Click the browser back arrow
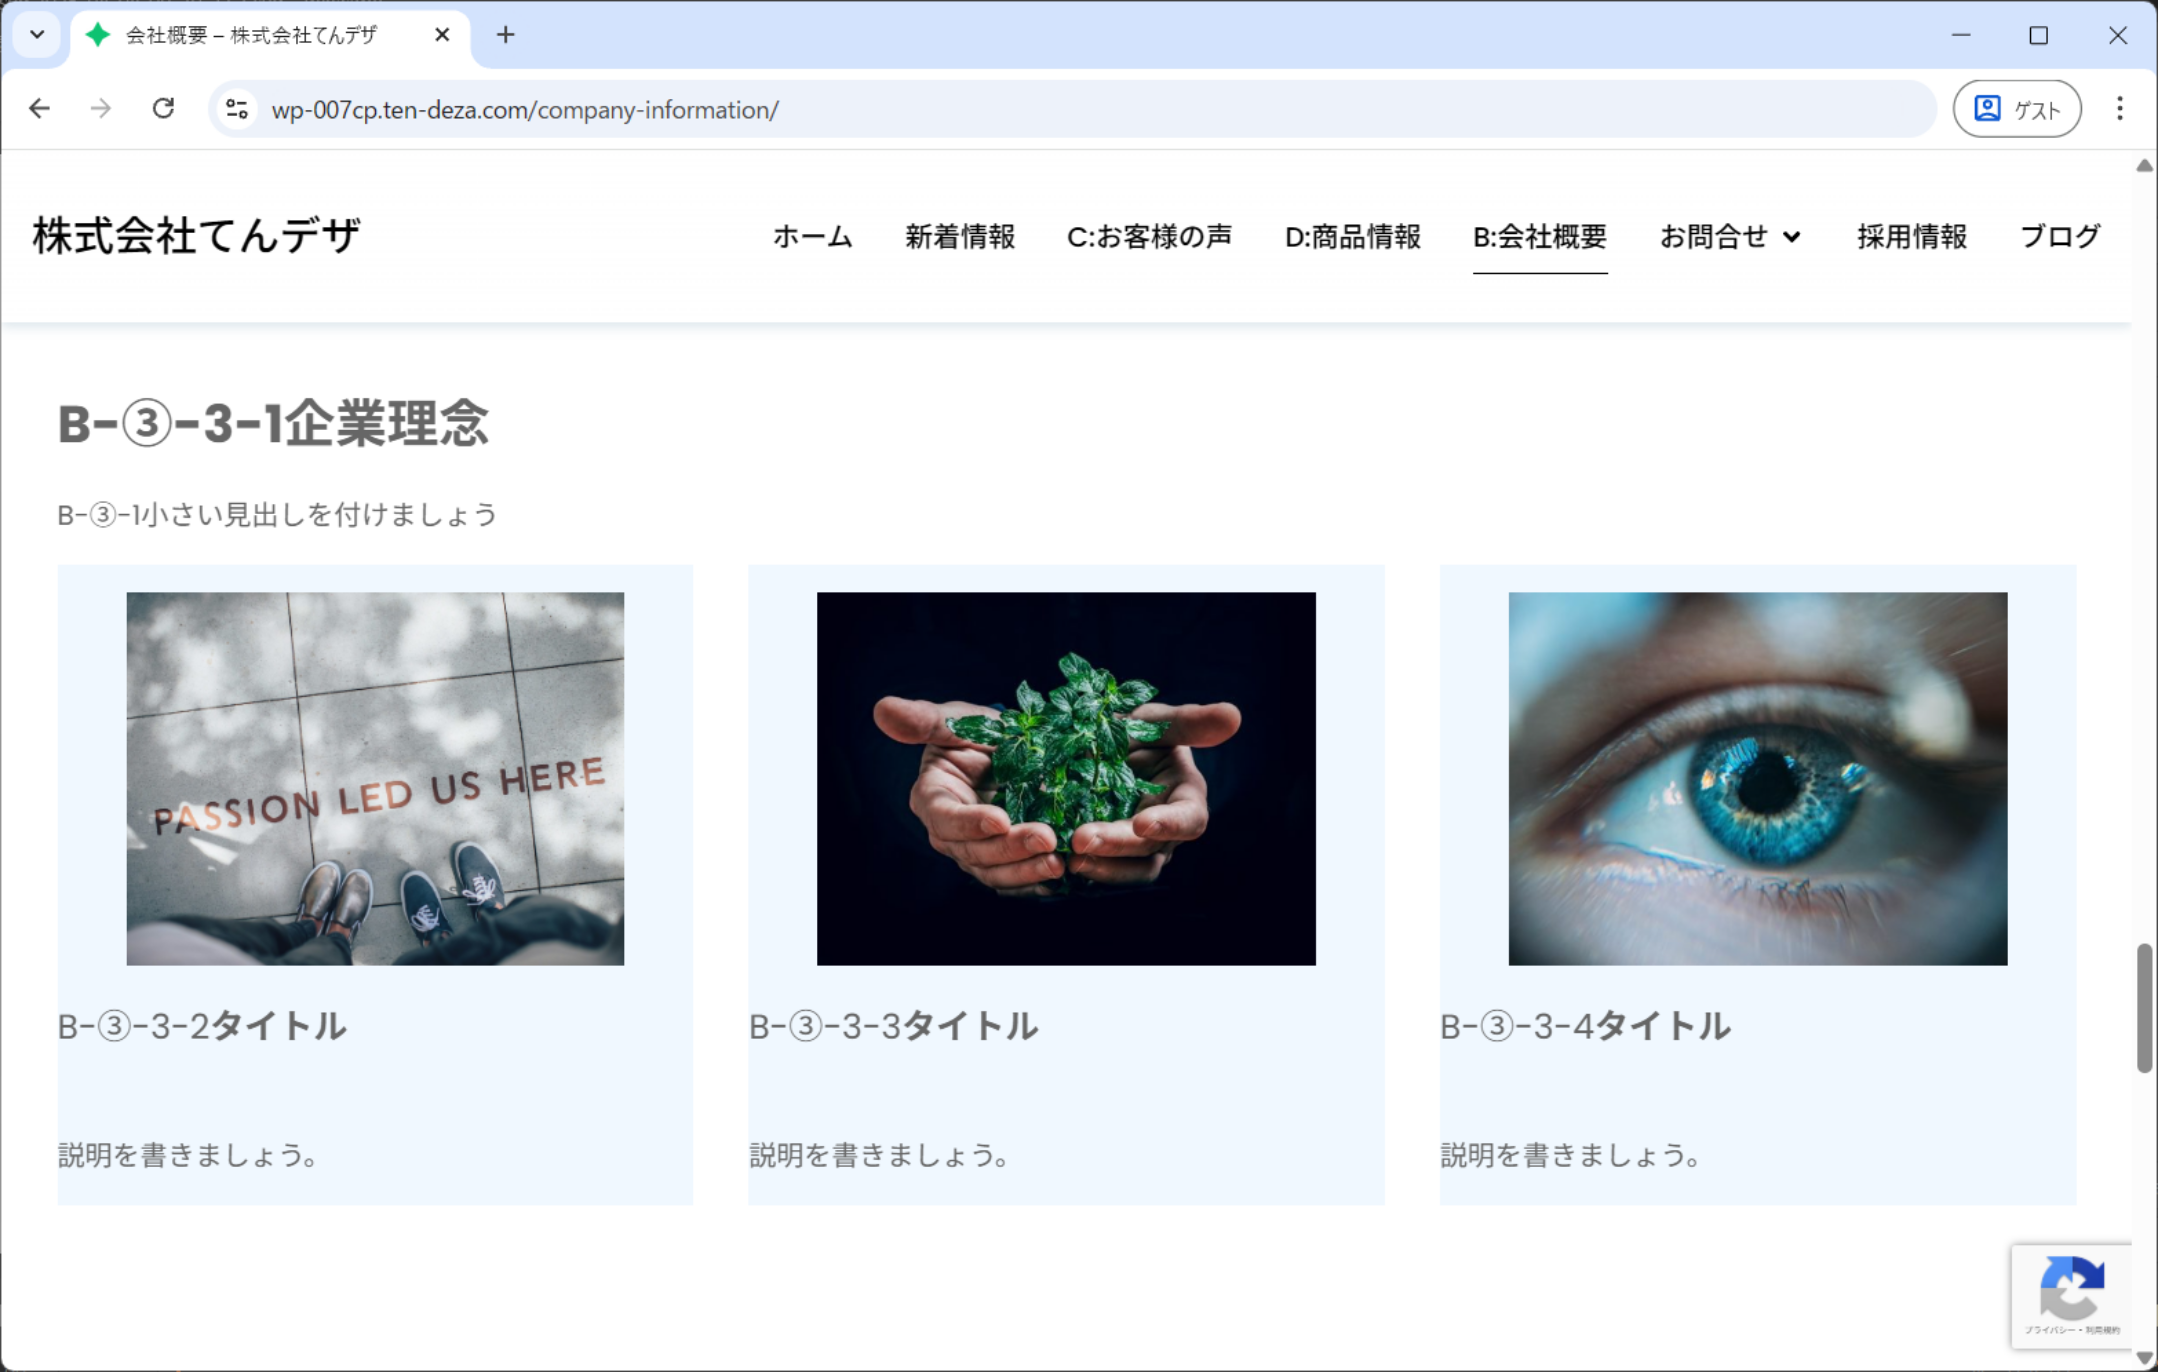The image size is (2158, 1372). (x=40, y=108)
